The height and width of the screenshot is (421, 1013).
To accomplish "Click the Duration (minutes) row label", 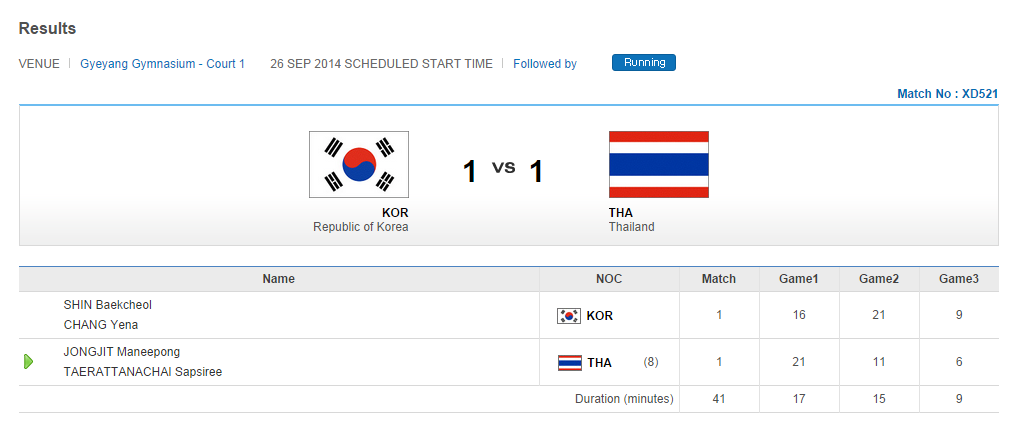I will click(x=624, y=399).
